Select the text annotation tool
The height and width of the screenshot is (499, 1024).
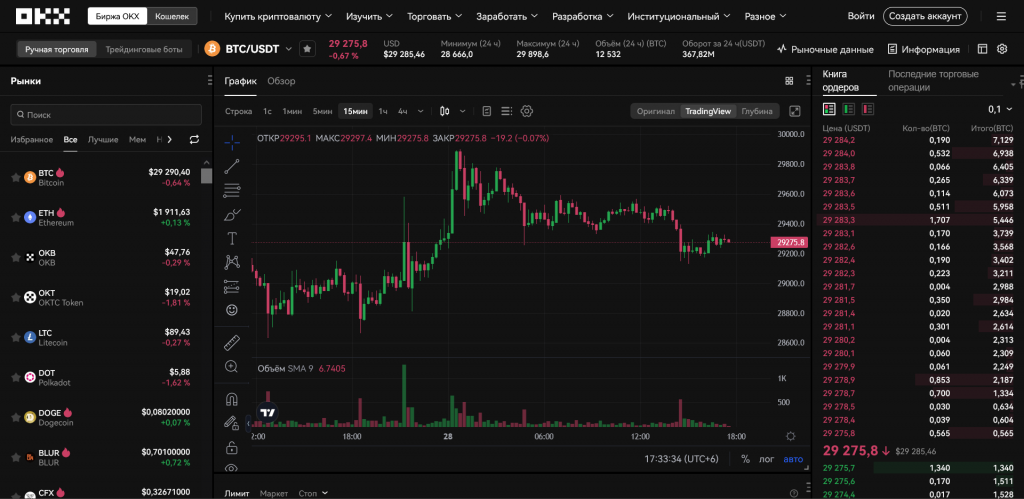(232, 238)
